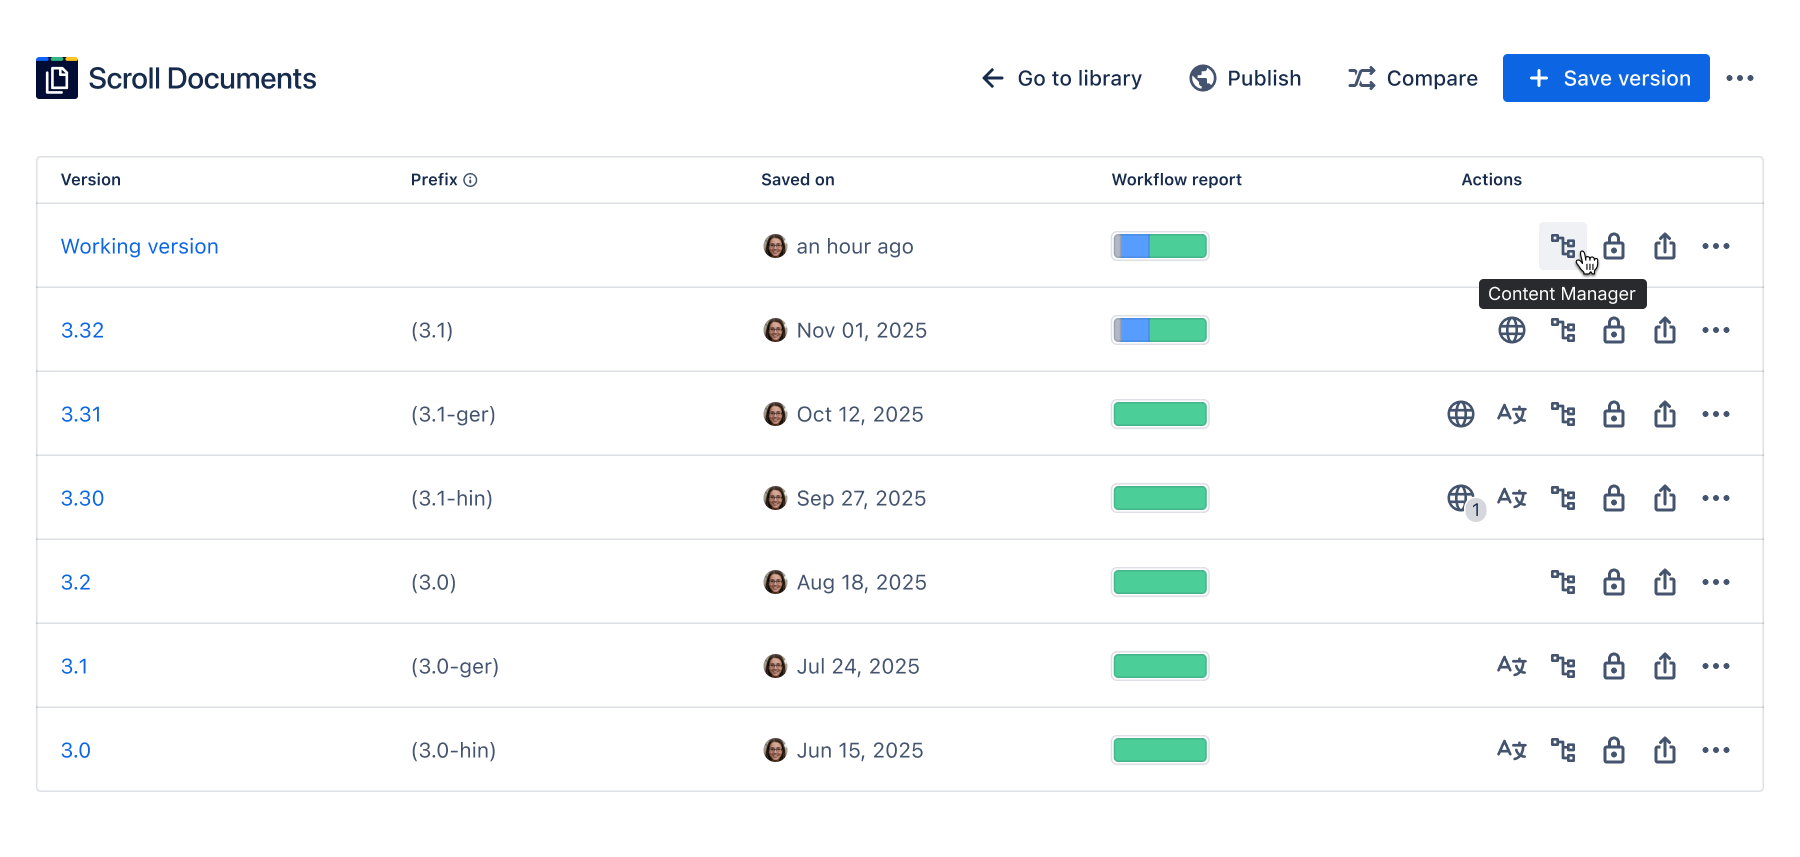Click the Prefix info icon in the header
The width and height of the screenshot is (1800, 857).
point(470,180)
